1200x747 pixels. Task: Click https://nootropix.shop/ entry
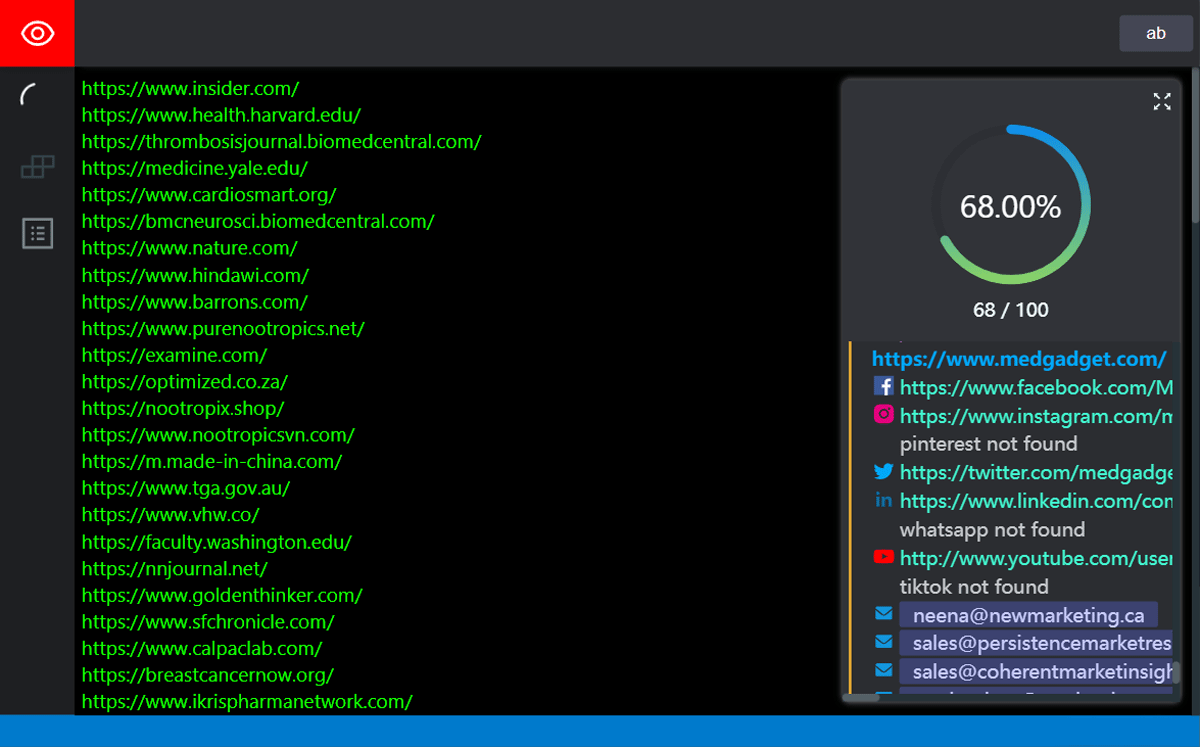tap(183, 408)
